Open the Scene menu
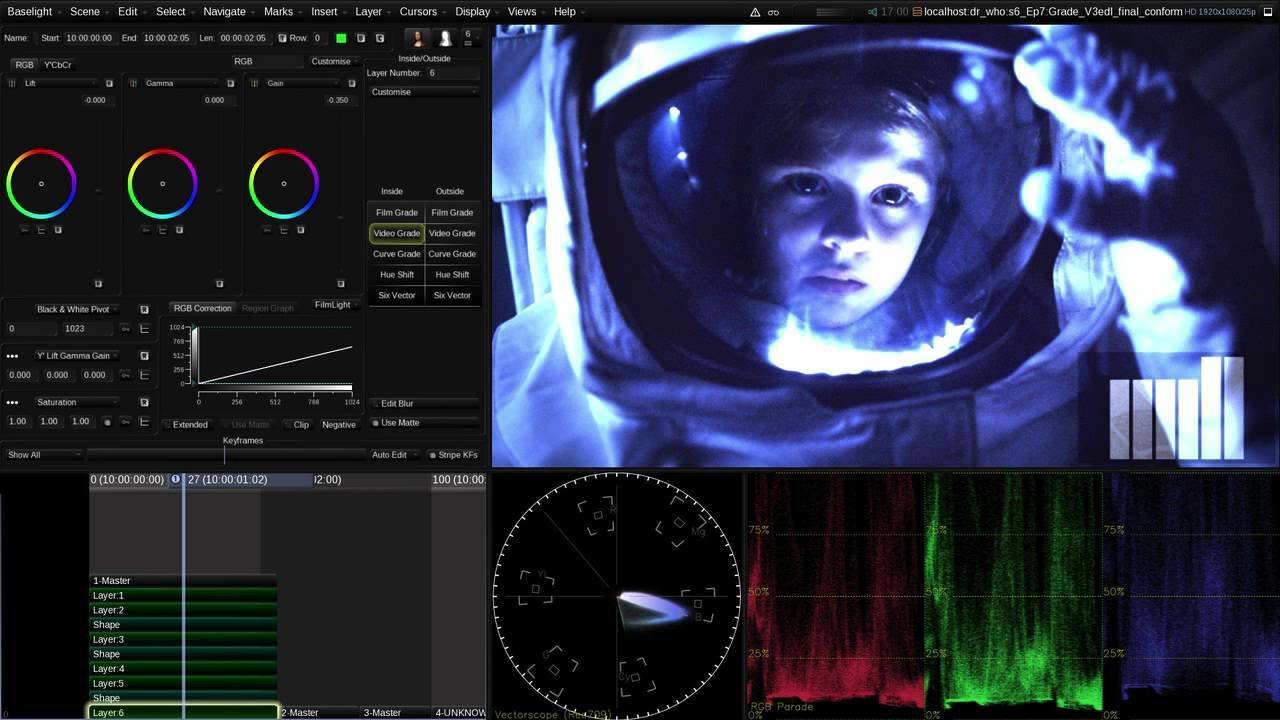Screen dimensions: 1280x720 tap(85, 12)
